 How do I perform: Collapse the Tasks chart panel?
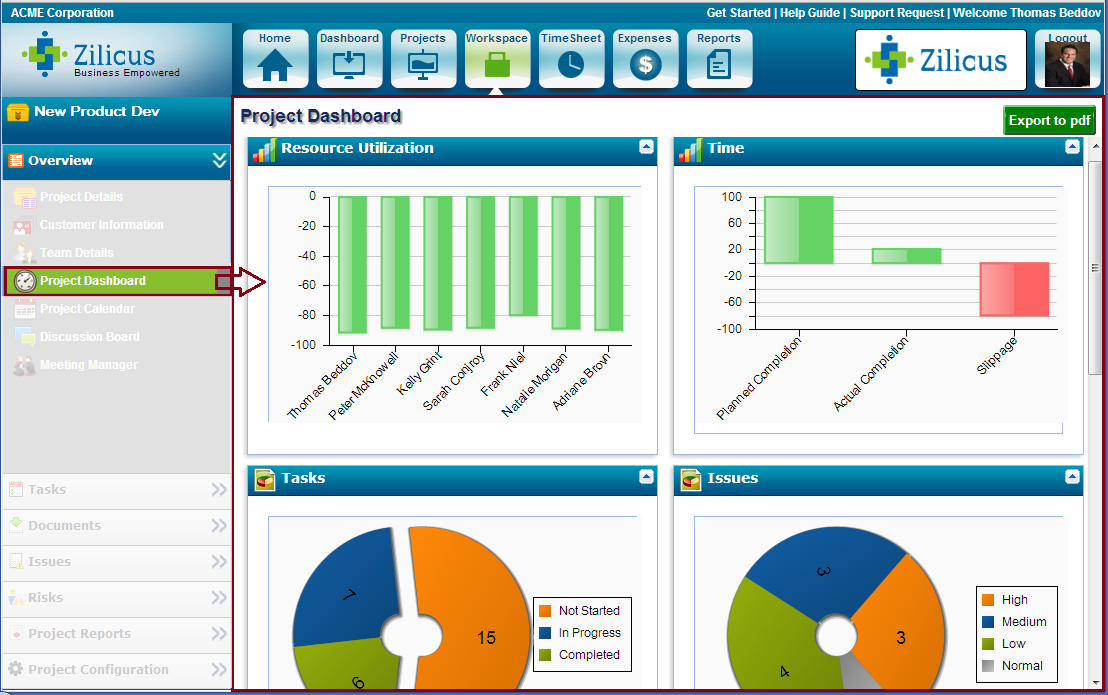(x=646, y=477)
